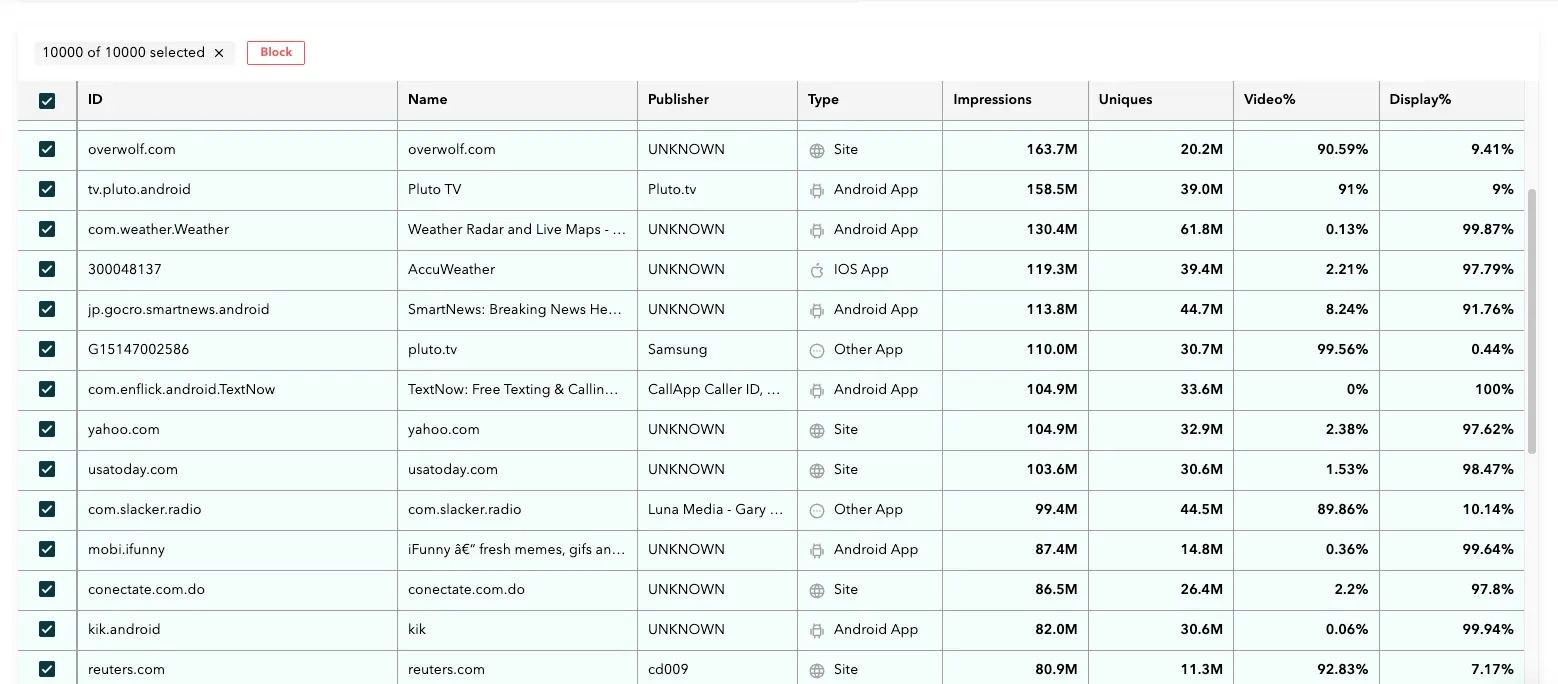
Task: Toggle the kik.android row checkbox
Action: (x=47, y=629)
